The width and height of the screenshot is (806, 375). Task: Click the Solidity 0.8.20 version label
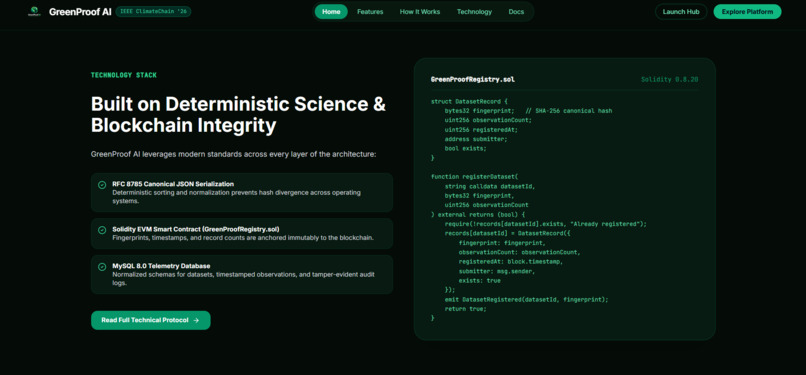670,80
